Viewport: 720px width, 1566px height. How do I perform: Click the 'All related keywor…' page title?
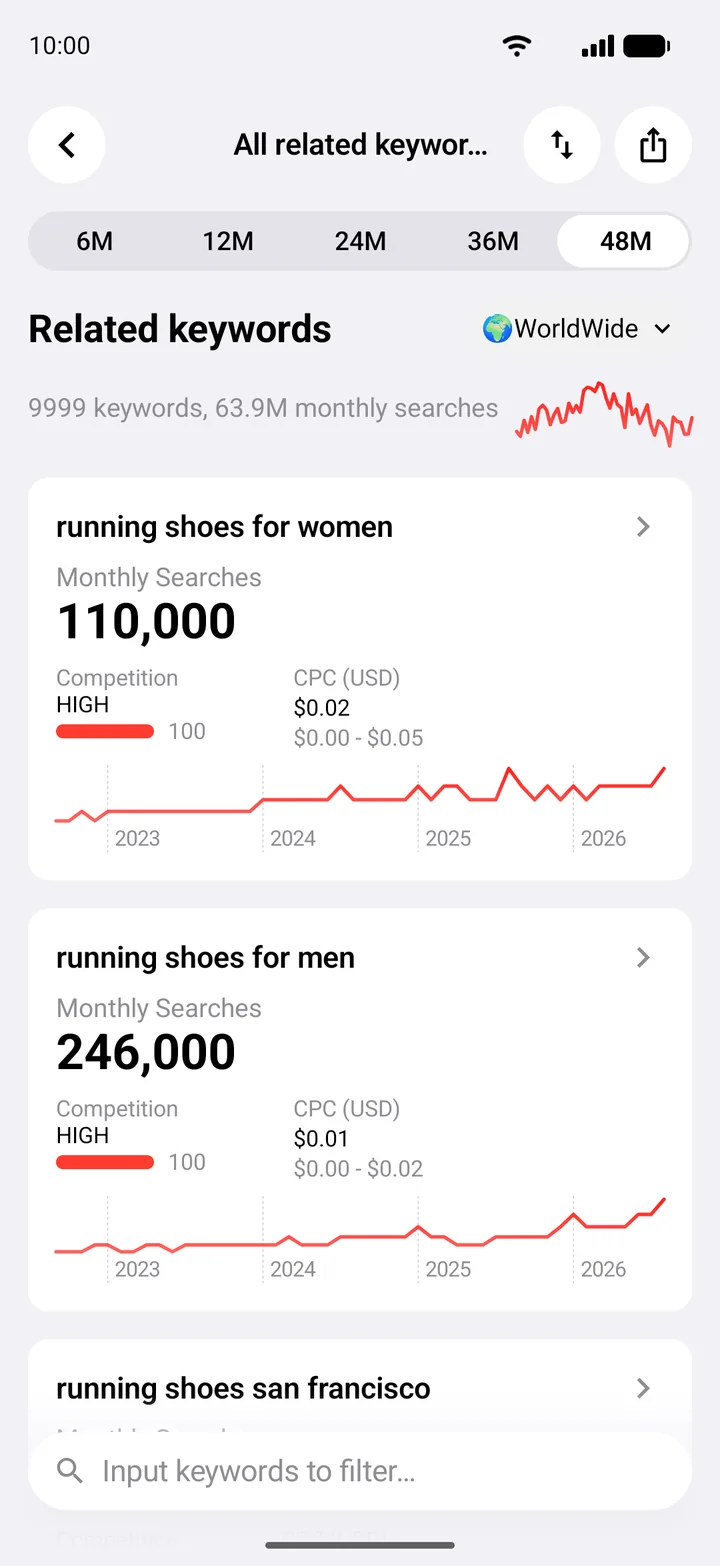tap(360, 146)
